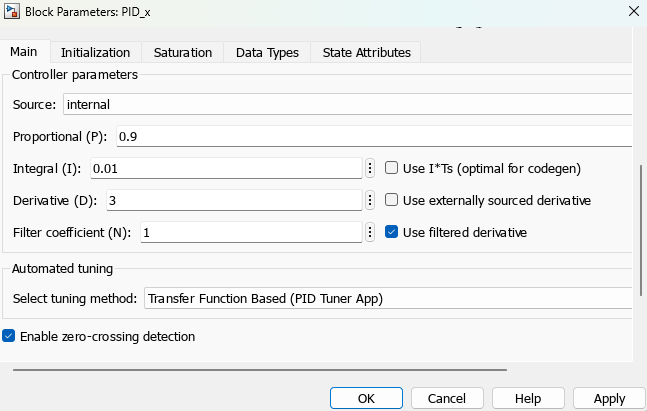This screenshot has height=411, width=647.
Task: Click the 'Proportional (P):' label
Action: [60, 137]
